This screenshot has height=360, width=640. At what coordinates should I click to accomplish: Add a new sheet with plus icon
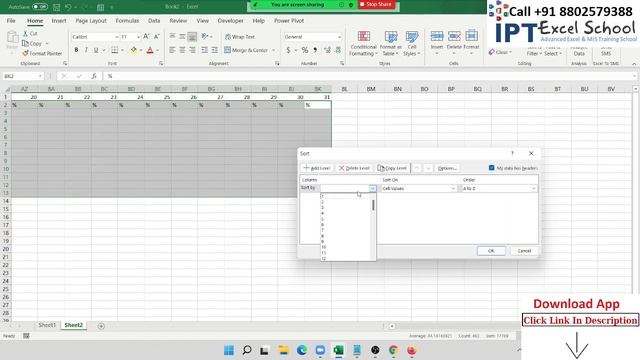101,326
